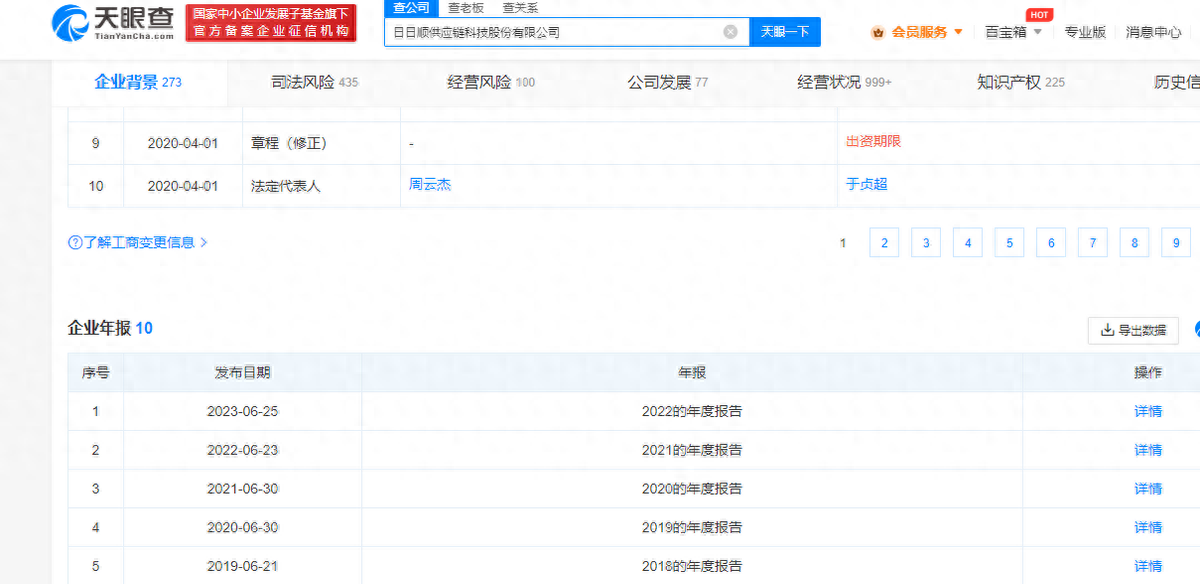Click the VIP crown member icon

[x=878, y=32]
